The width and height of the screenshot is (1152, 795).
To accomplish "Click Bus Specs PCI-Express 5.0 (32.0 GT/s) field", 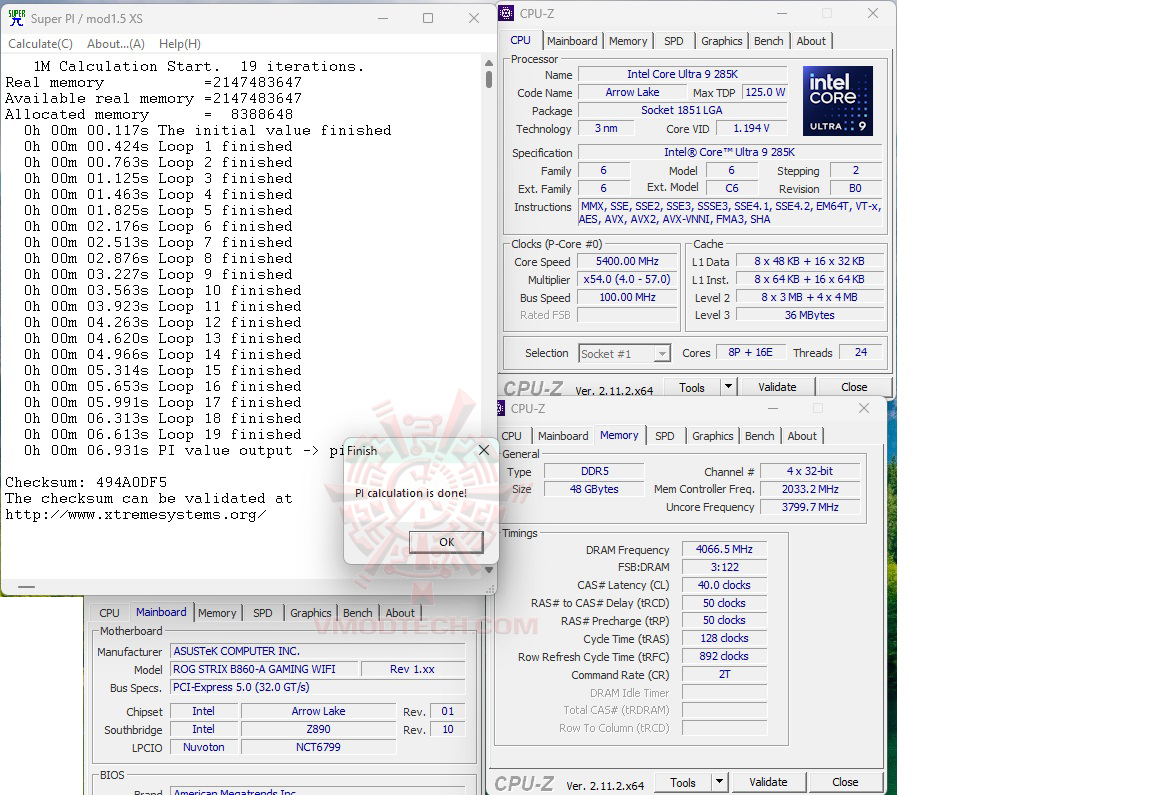I will pyautogui.click(x=317, y=687).
